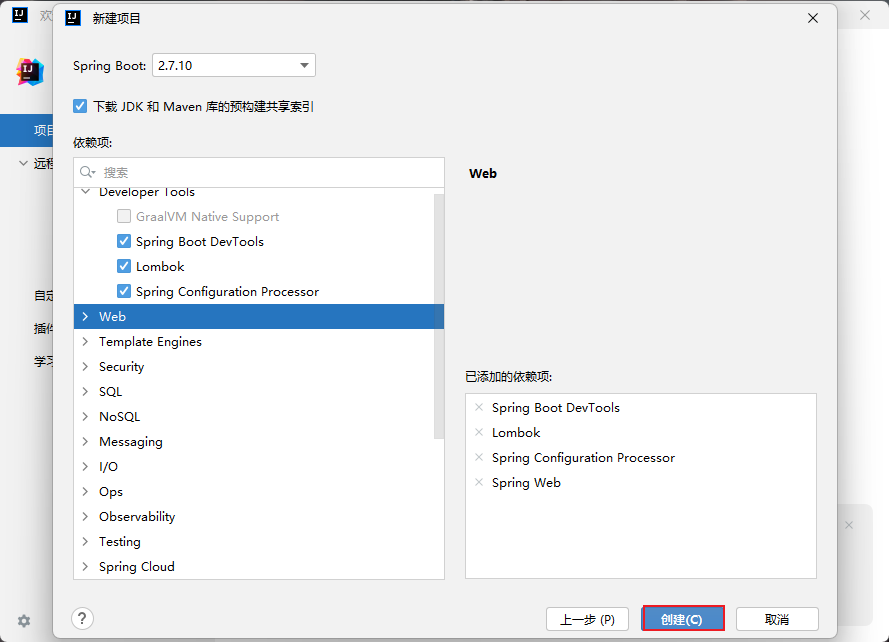This screenshot has height=642, width=889.
Task: Expand the Observability category
Action: pos(86,516)
